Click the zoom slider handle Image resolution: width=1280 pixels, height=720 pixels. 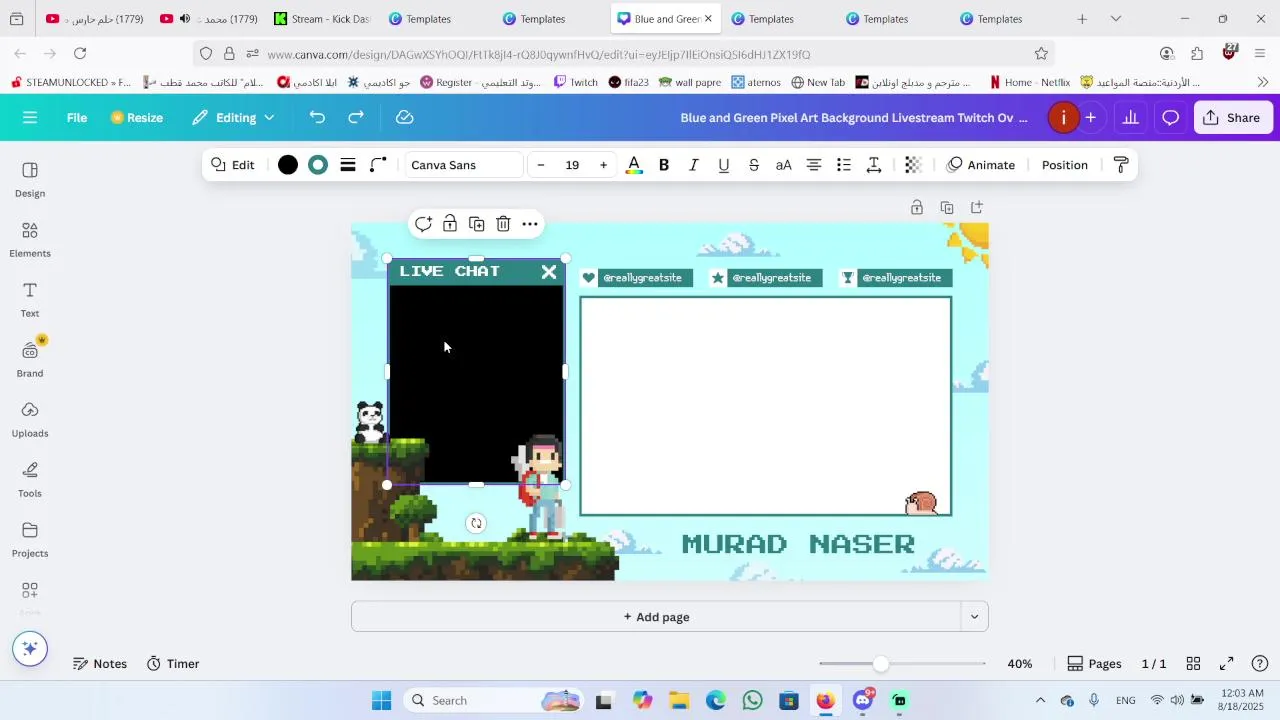coord(881,664)
